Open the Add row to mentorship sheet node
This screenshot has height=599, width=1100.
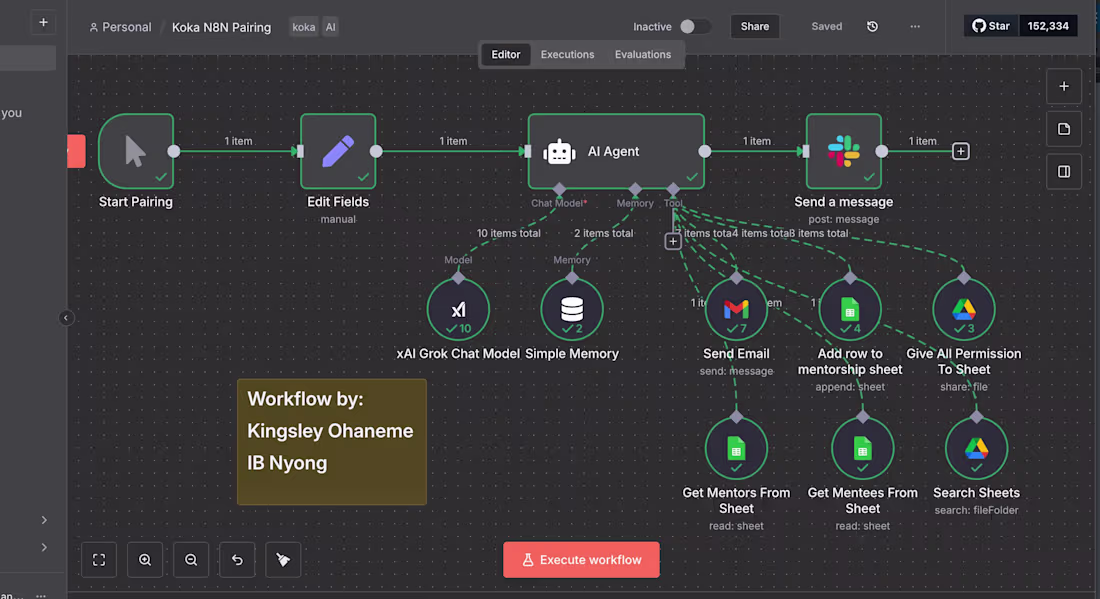tap(849, 308)
